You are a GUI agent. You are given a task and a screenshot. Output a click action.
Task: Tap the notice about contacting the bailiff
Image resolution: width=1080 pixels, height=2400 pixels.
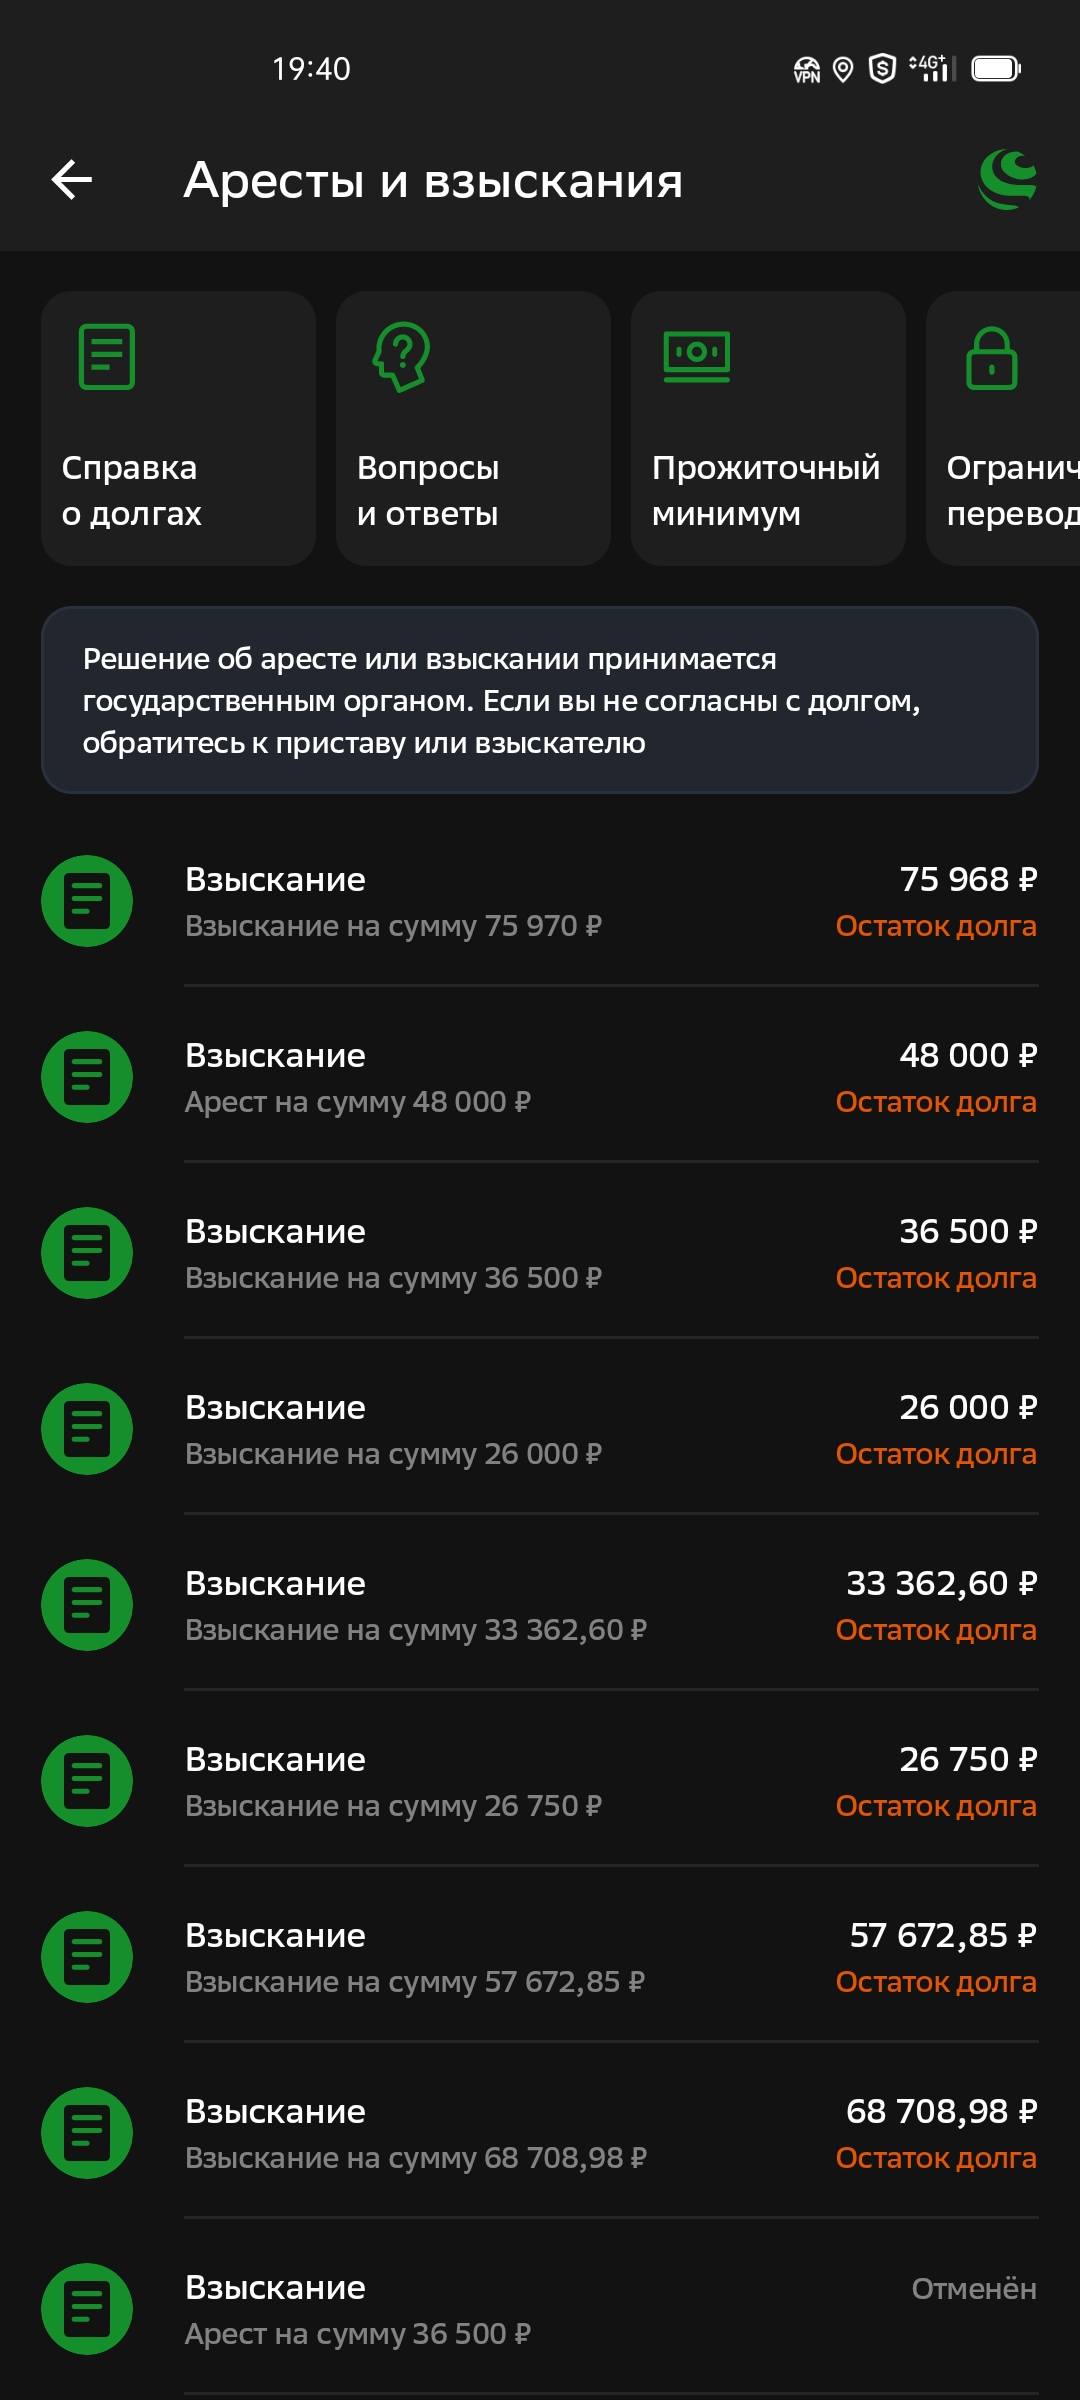[540, 700]
